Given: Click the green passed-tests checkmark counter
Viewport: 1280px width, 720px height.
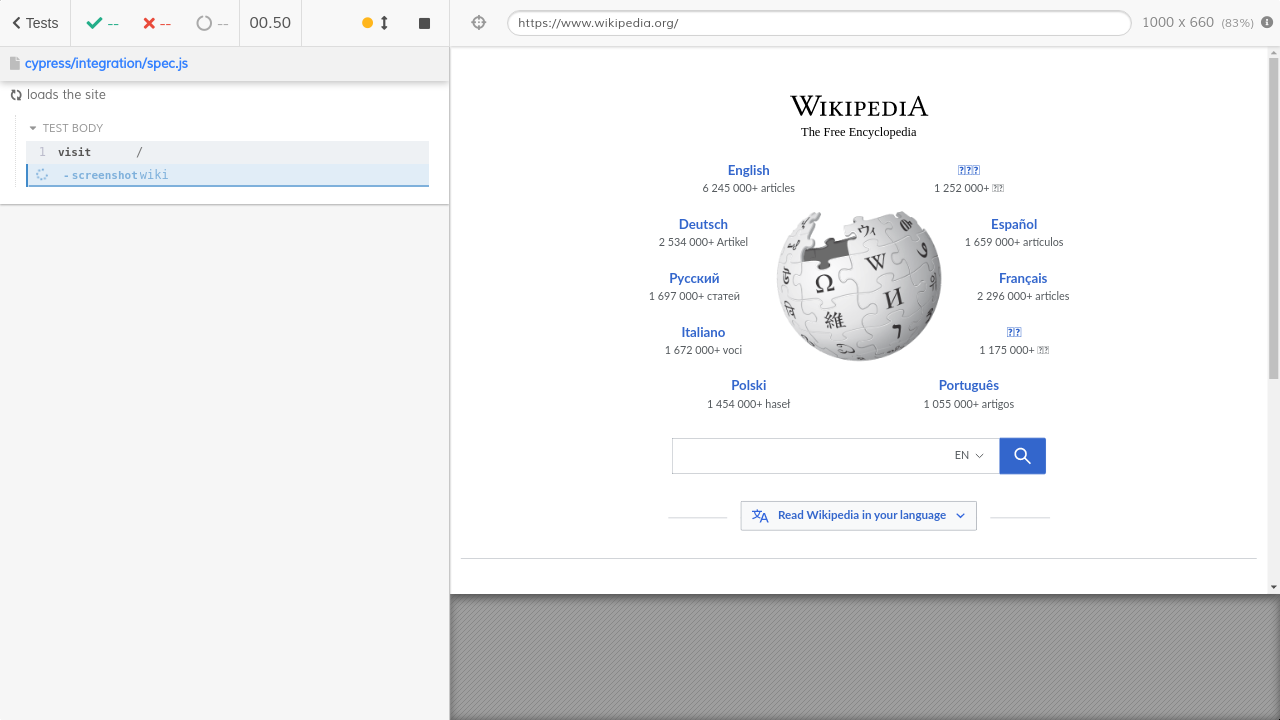Looking at the screenshot, I should (102, 23).
